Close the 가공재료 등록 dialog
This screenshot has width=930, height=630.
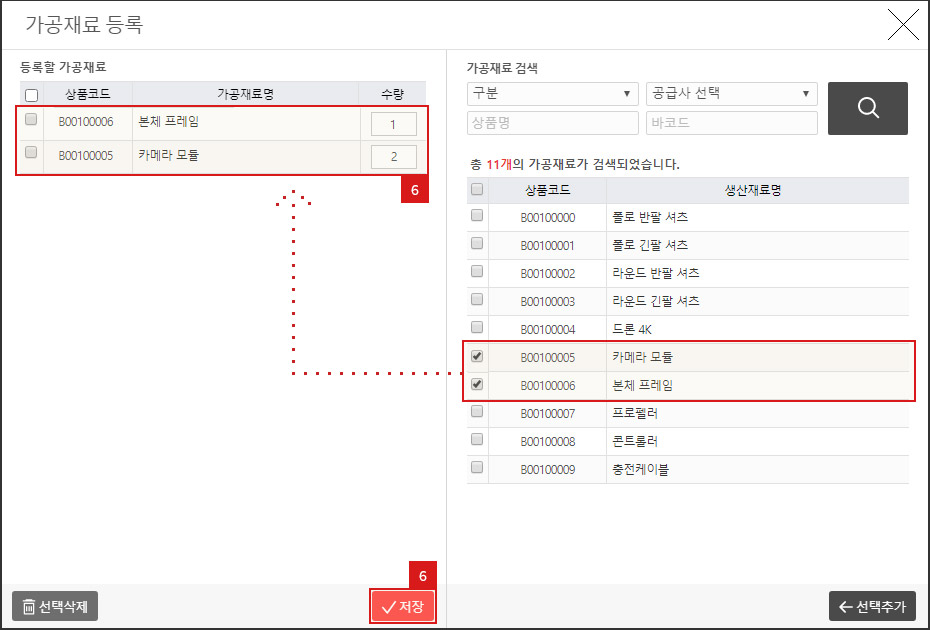pos(903,25)
